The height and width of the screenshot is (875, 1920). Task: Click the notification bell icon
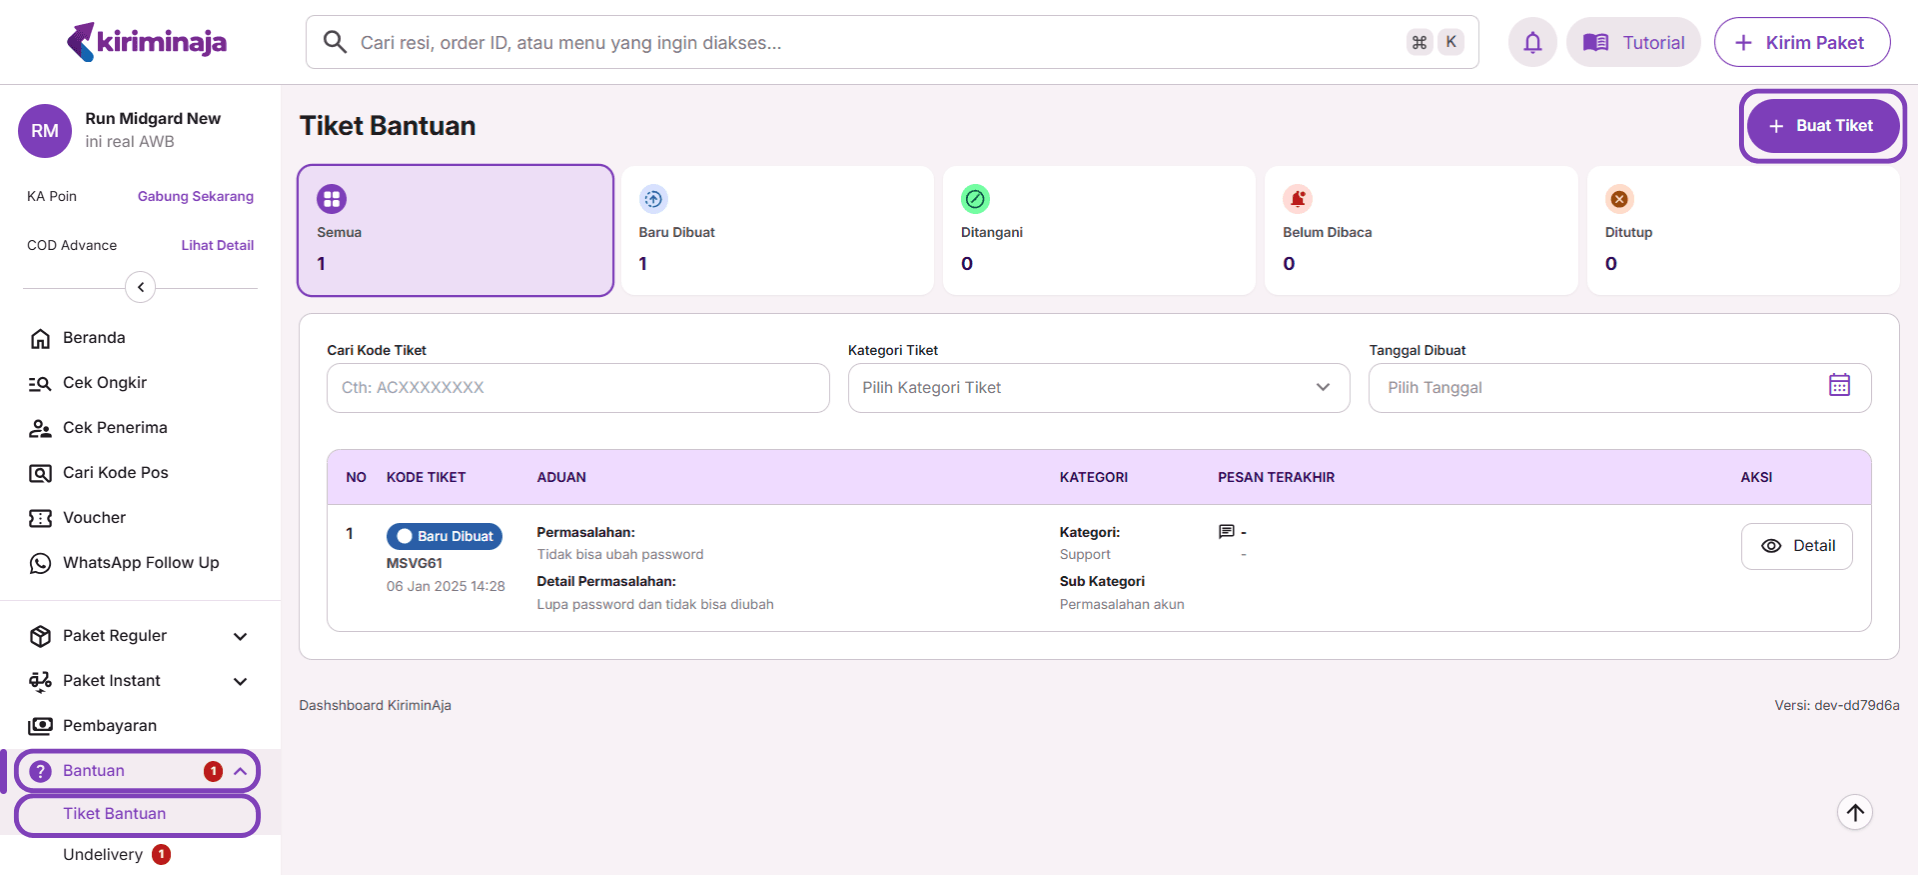coord(1532,43)
